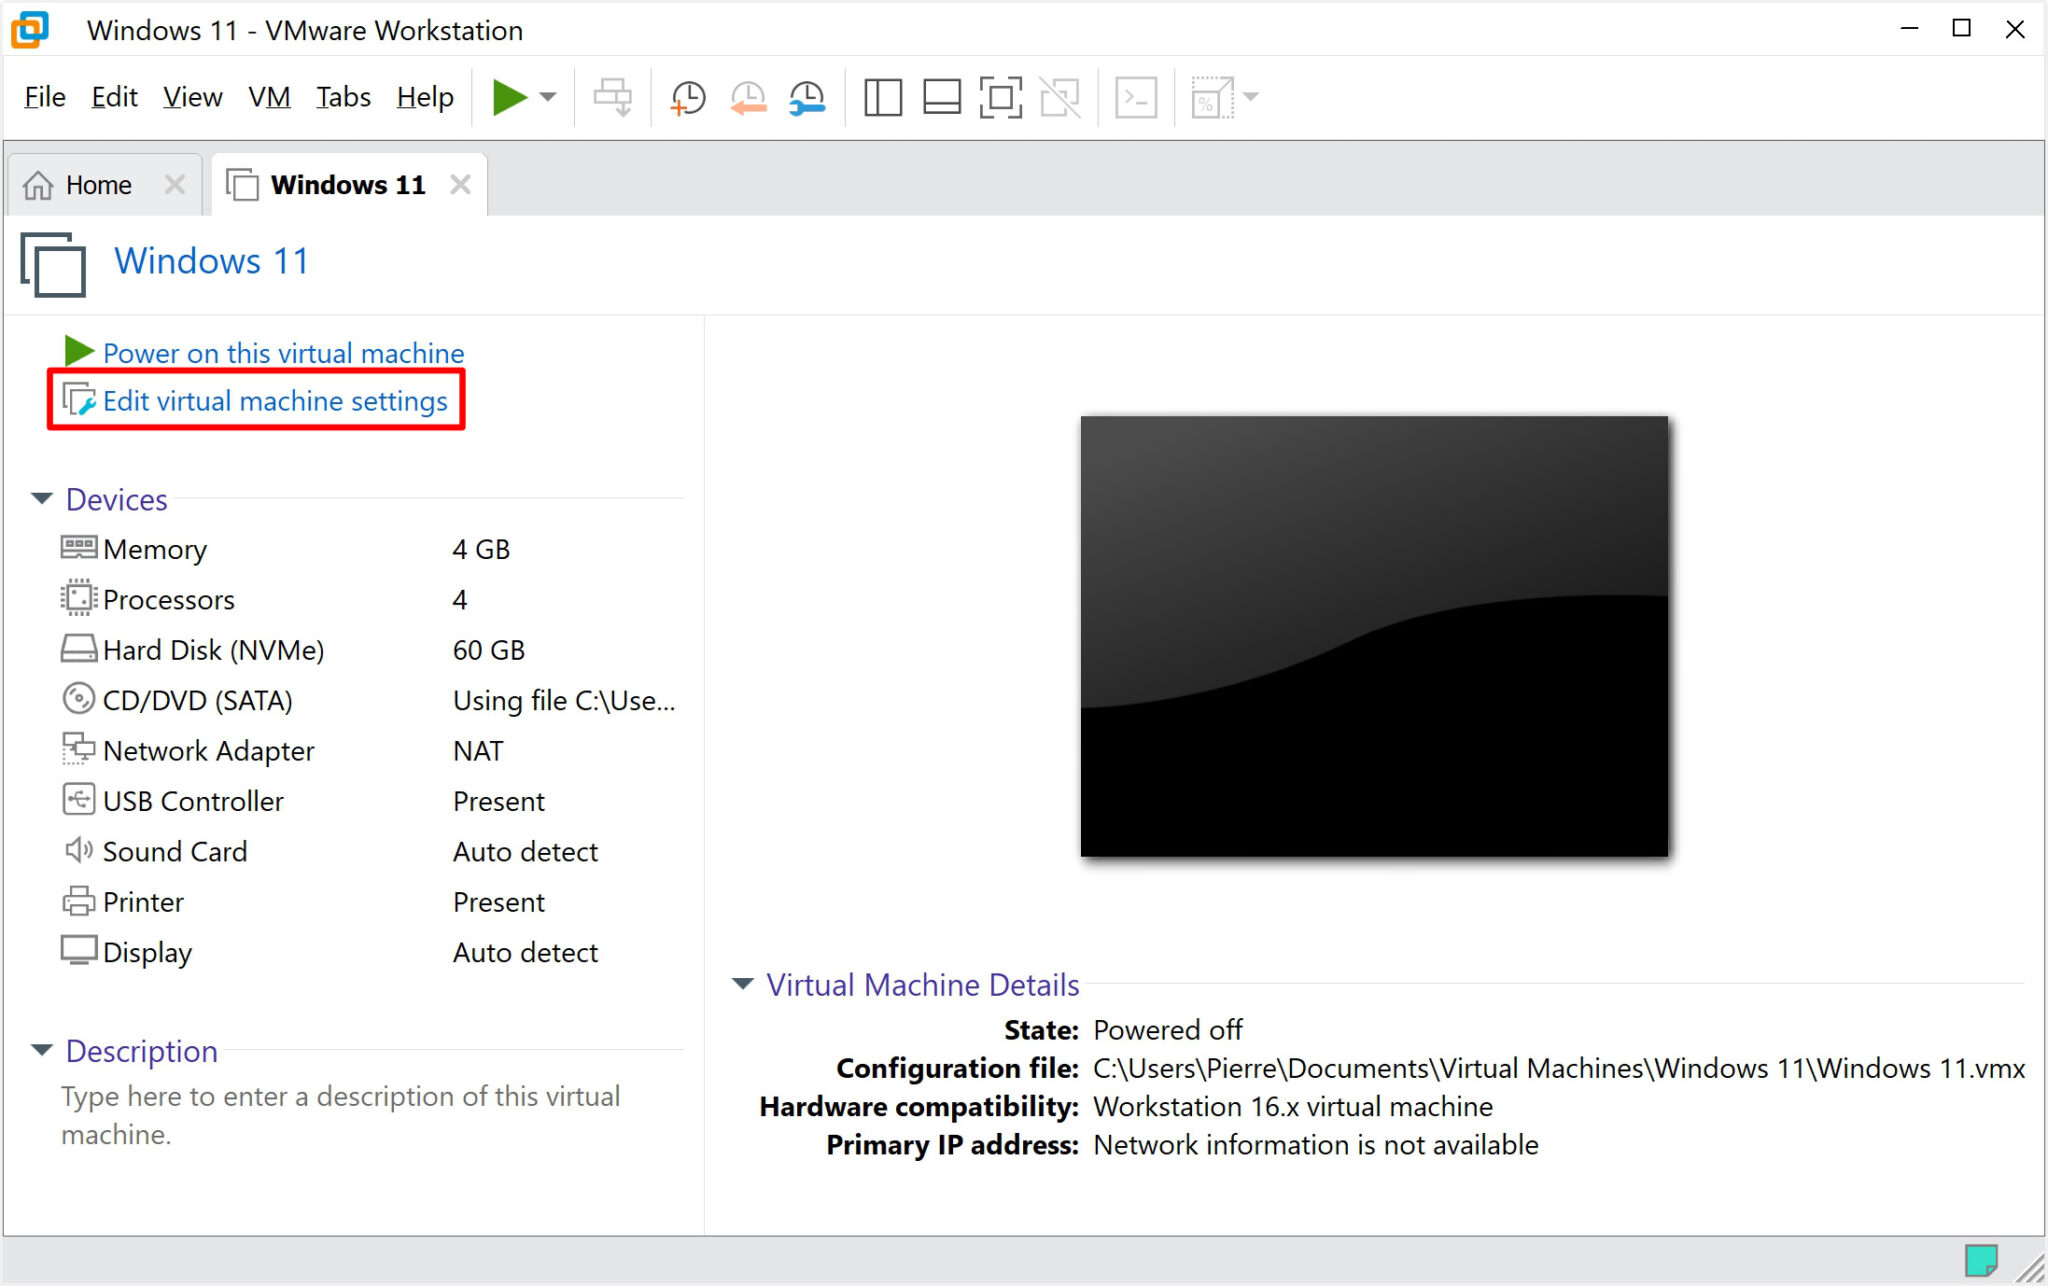Toggle the library panel visibility icon
Image resolution: width=2048 pixels, height=1286 pixels.
(x=882, y=96)
